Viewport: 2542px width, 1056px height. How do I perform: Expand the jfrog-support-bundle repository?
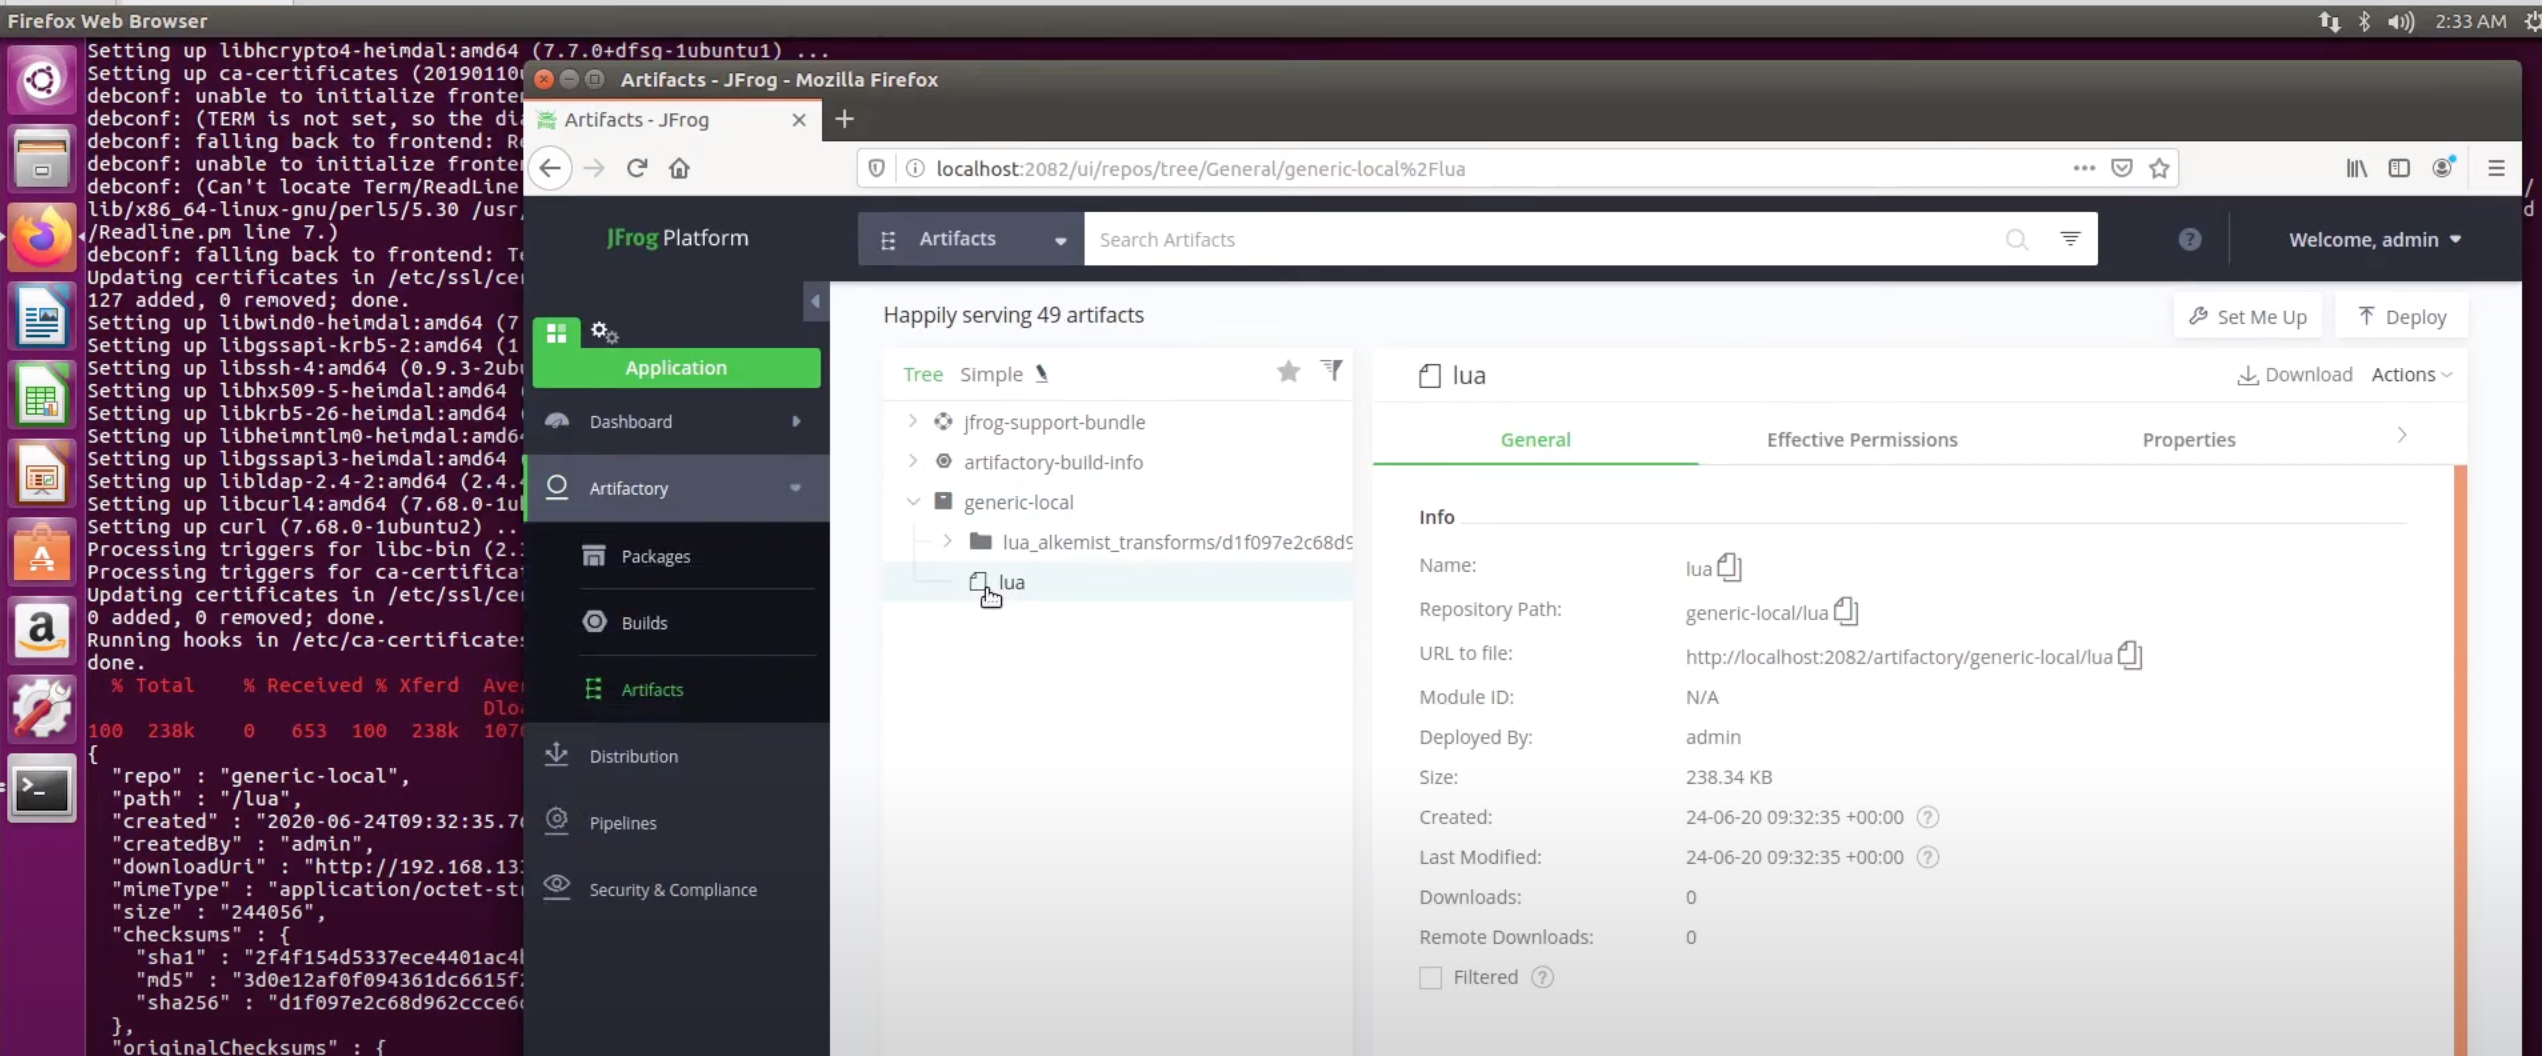coord(913,421)
